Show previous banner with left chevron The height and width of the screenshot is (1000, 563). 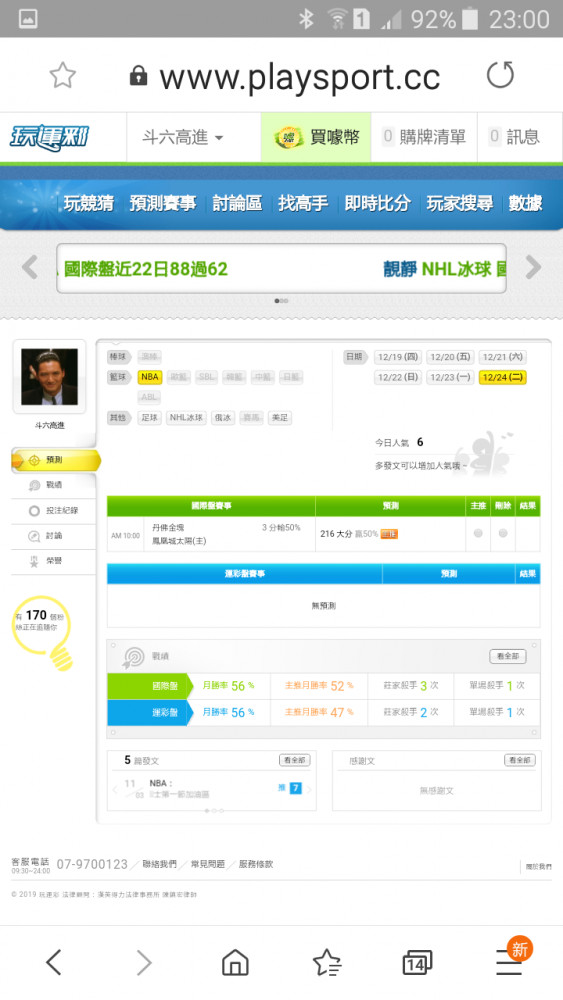pos(30,268)
